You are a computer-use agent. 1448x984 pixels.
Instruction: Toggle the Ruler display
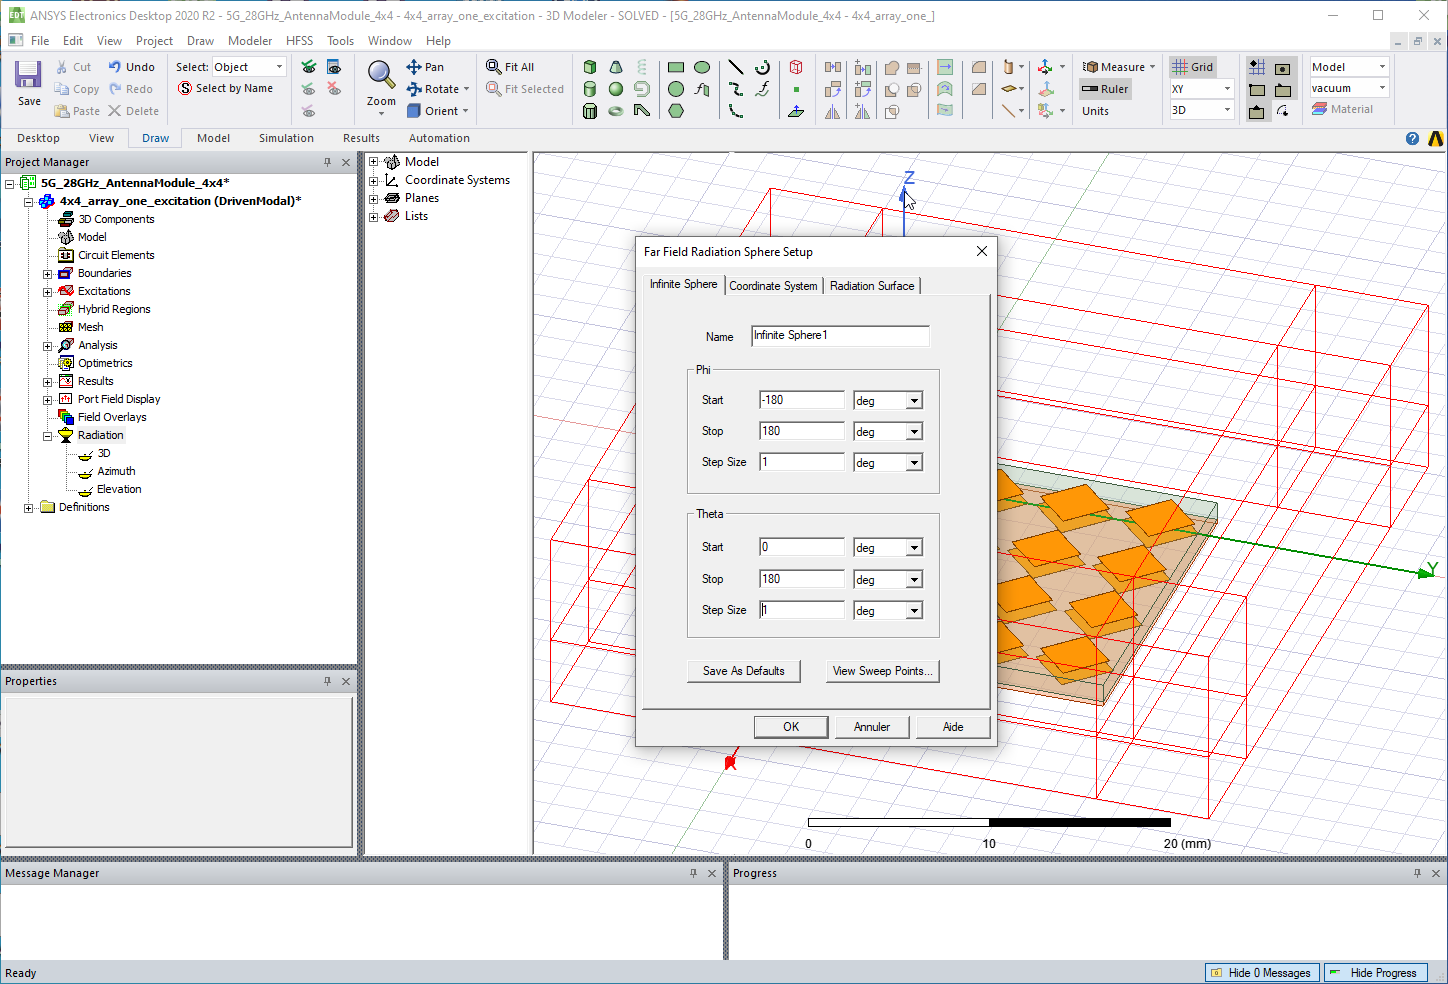click(1105, 89)
